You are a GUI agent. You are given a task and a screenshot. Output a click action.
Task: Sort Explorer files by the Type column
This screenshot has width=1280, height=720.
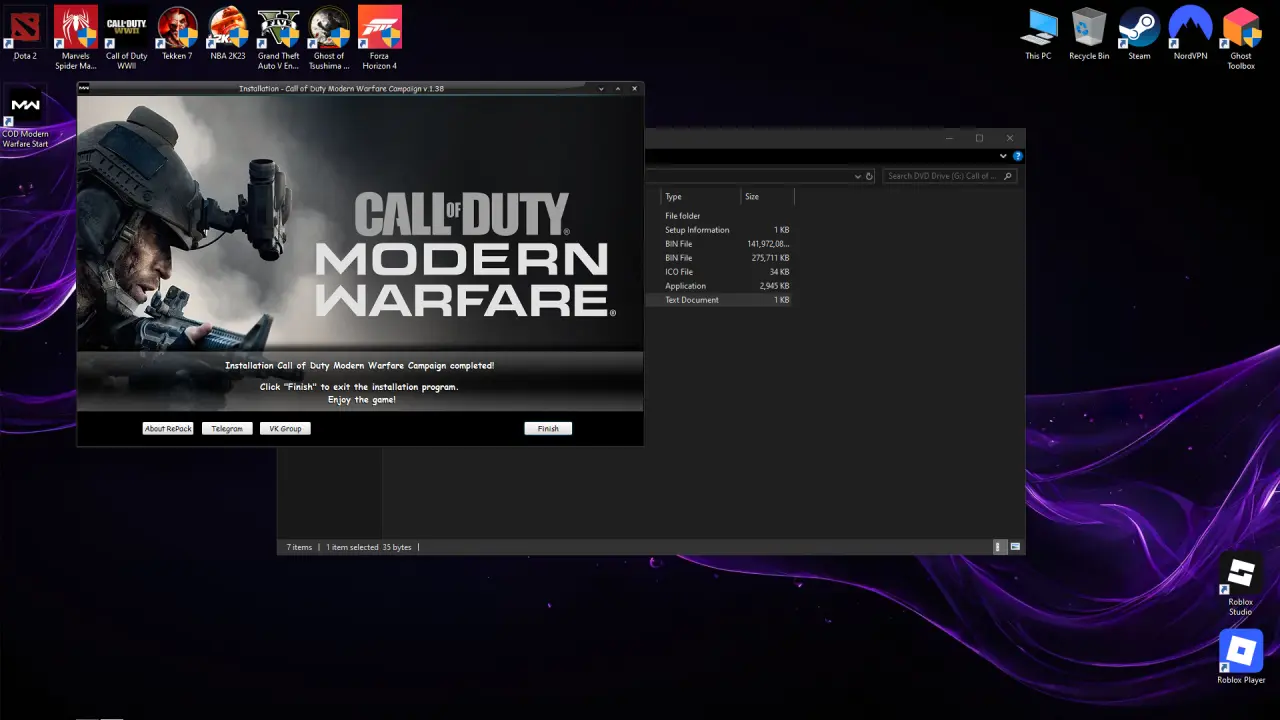(x=700, y=197)
